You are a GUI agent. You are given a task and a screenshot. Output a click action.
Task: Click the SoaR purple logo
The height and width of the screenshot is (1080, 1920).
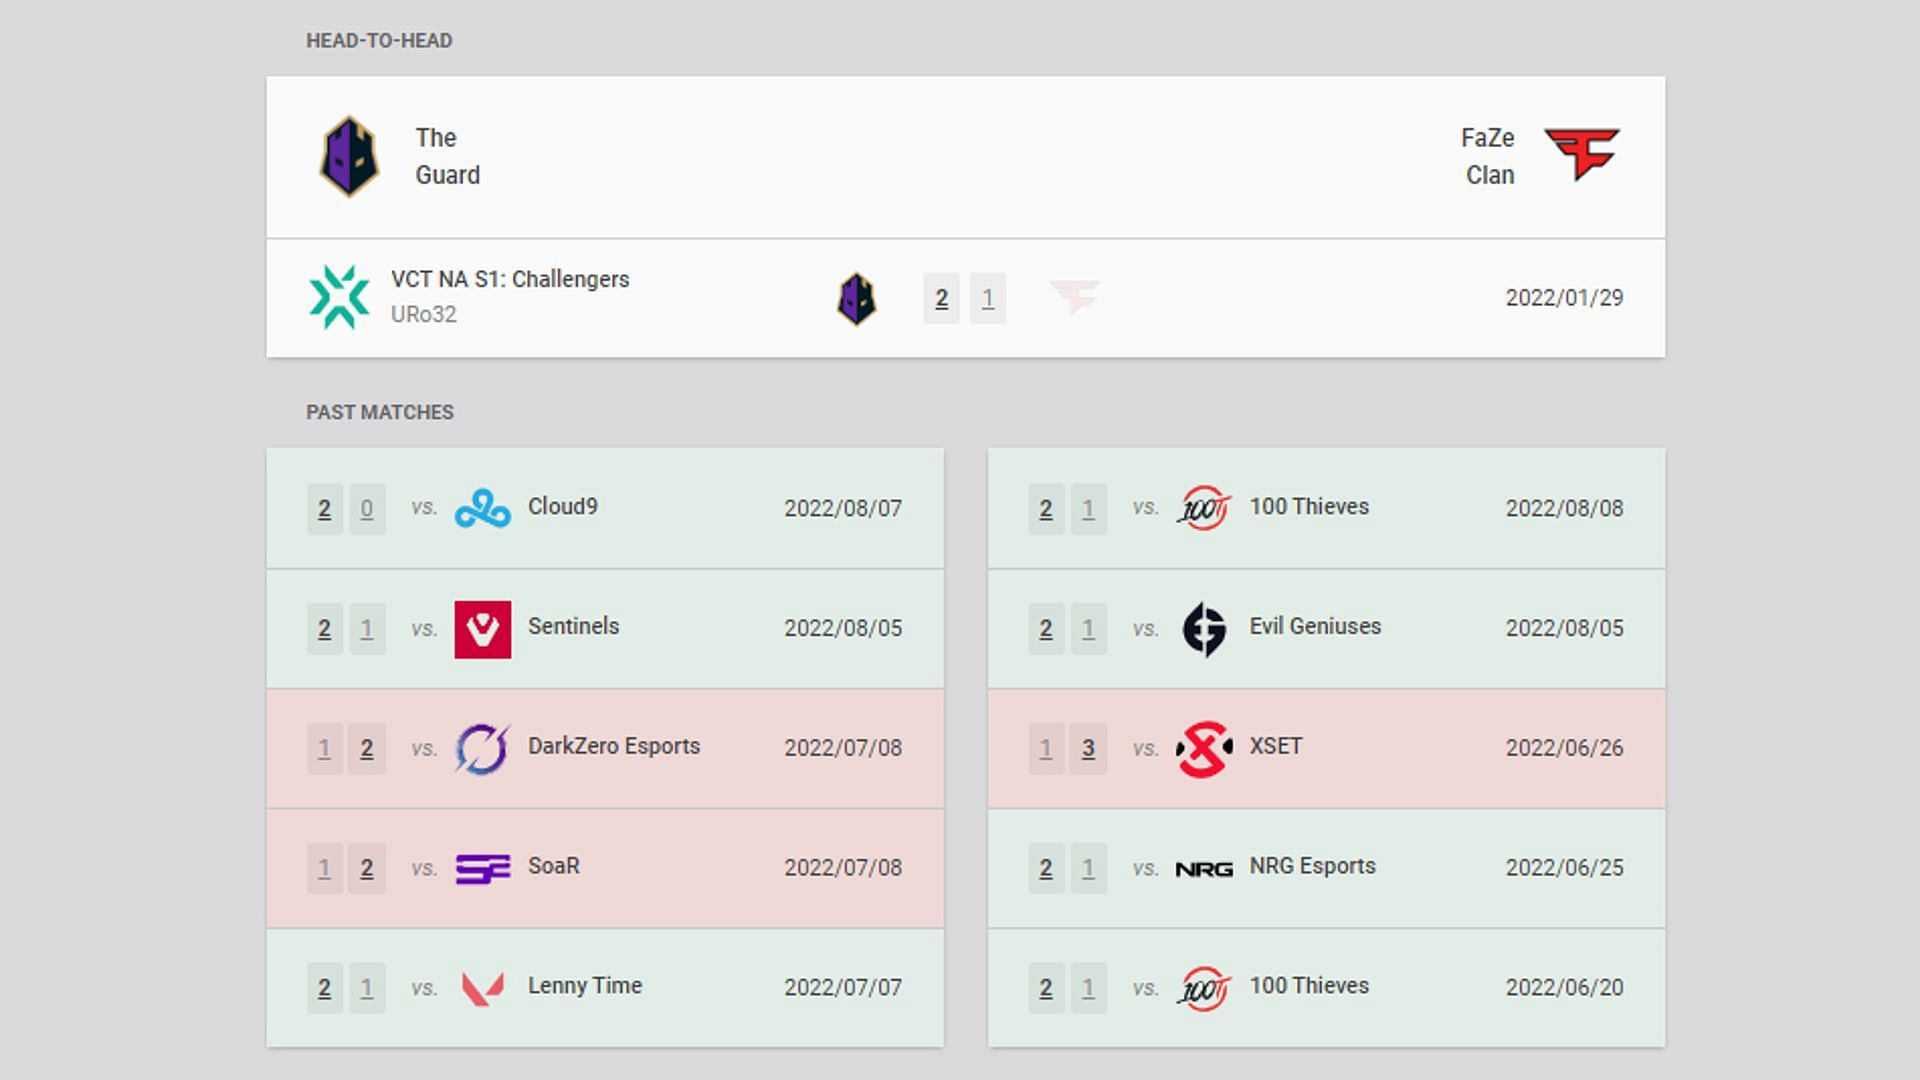coord(483,868)
